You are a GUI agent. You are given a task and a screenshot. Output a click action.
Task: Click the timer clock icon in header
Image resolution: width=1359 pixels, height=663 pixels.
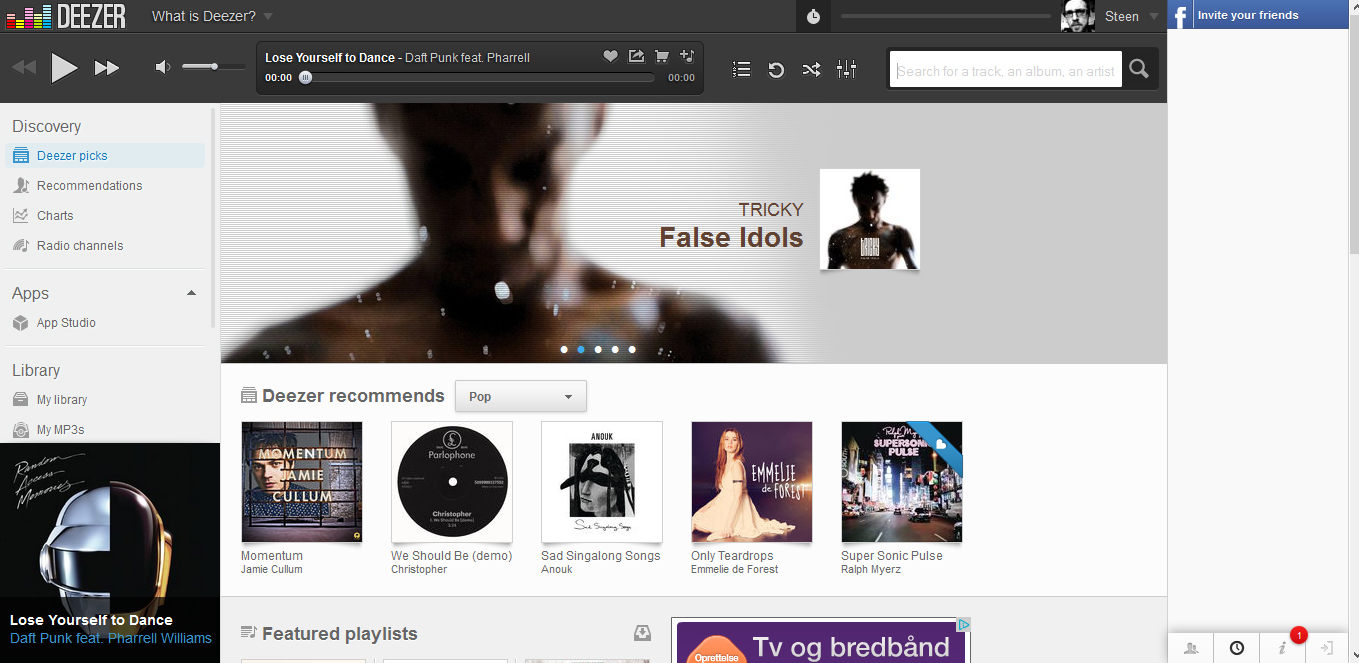(814, 16)
